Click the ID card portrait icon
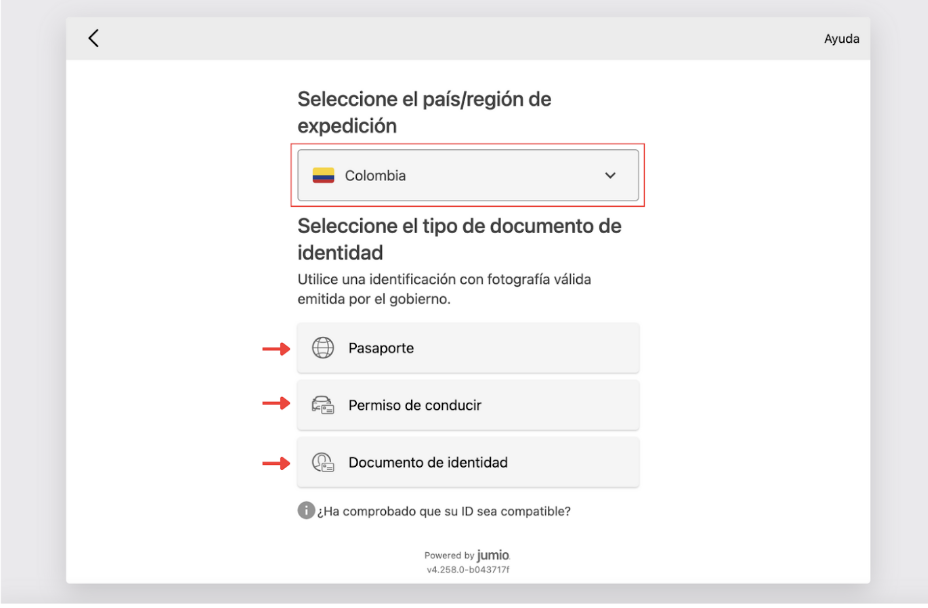The image size is (928, 608). click(322, 462)
